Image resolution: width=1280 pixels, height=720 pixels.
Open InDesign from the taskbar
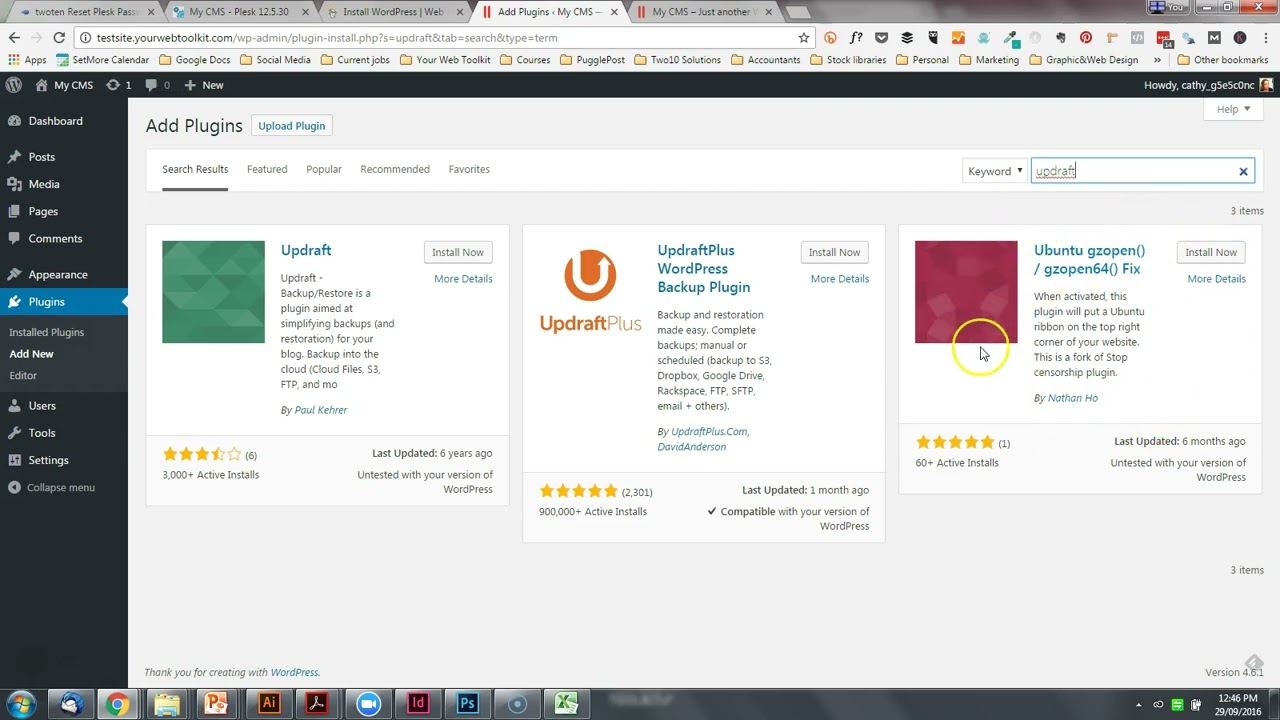[x=418, y=704]
